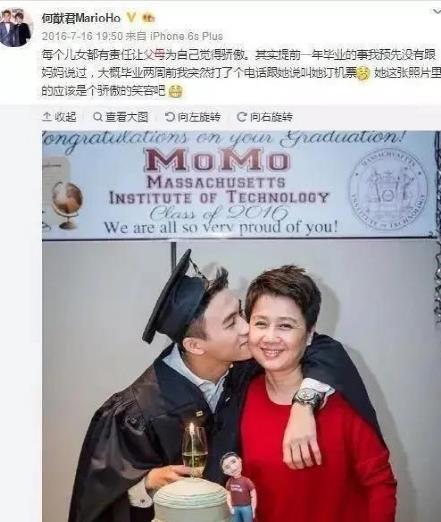Select 向左旋转 to rotate image left
The width and height of the screenshot is (441, 522).
193,117
